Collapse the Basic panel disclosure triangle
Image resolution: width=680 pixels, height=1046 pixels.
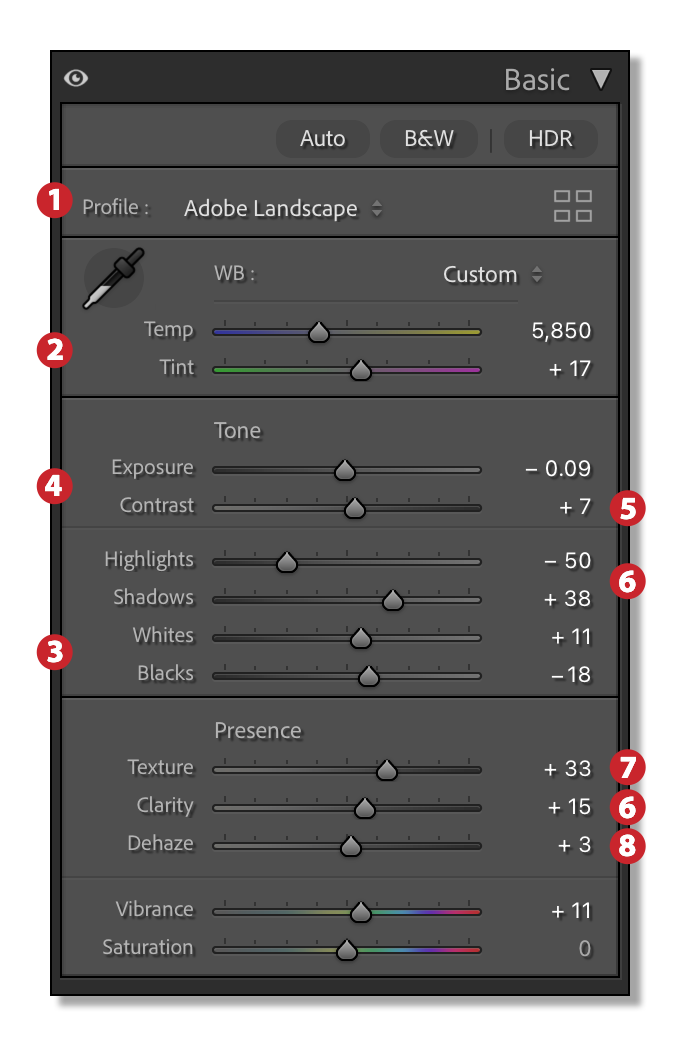(x=601, y=79)
